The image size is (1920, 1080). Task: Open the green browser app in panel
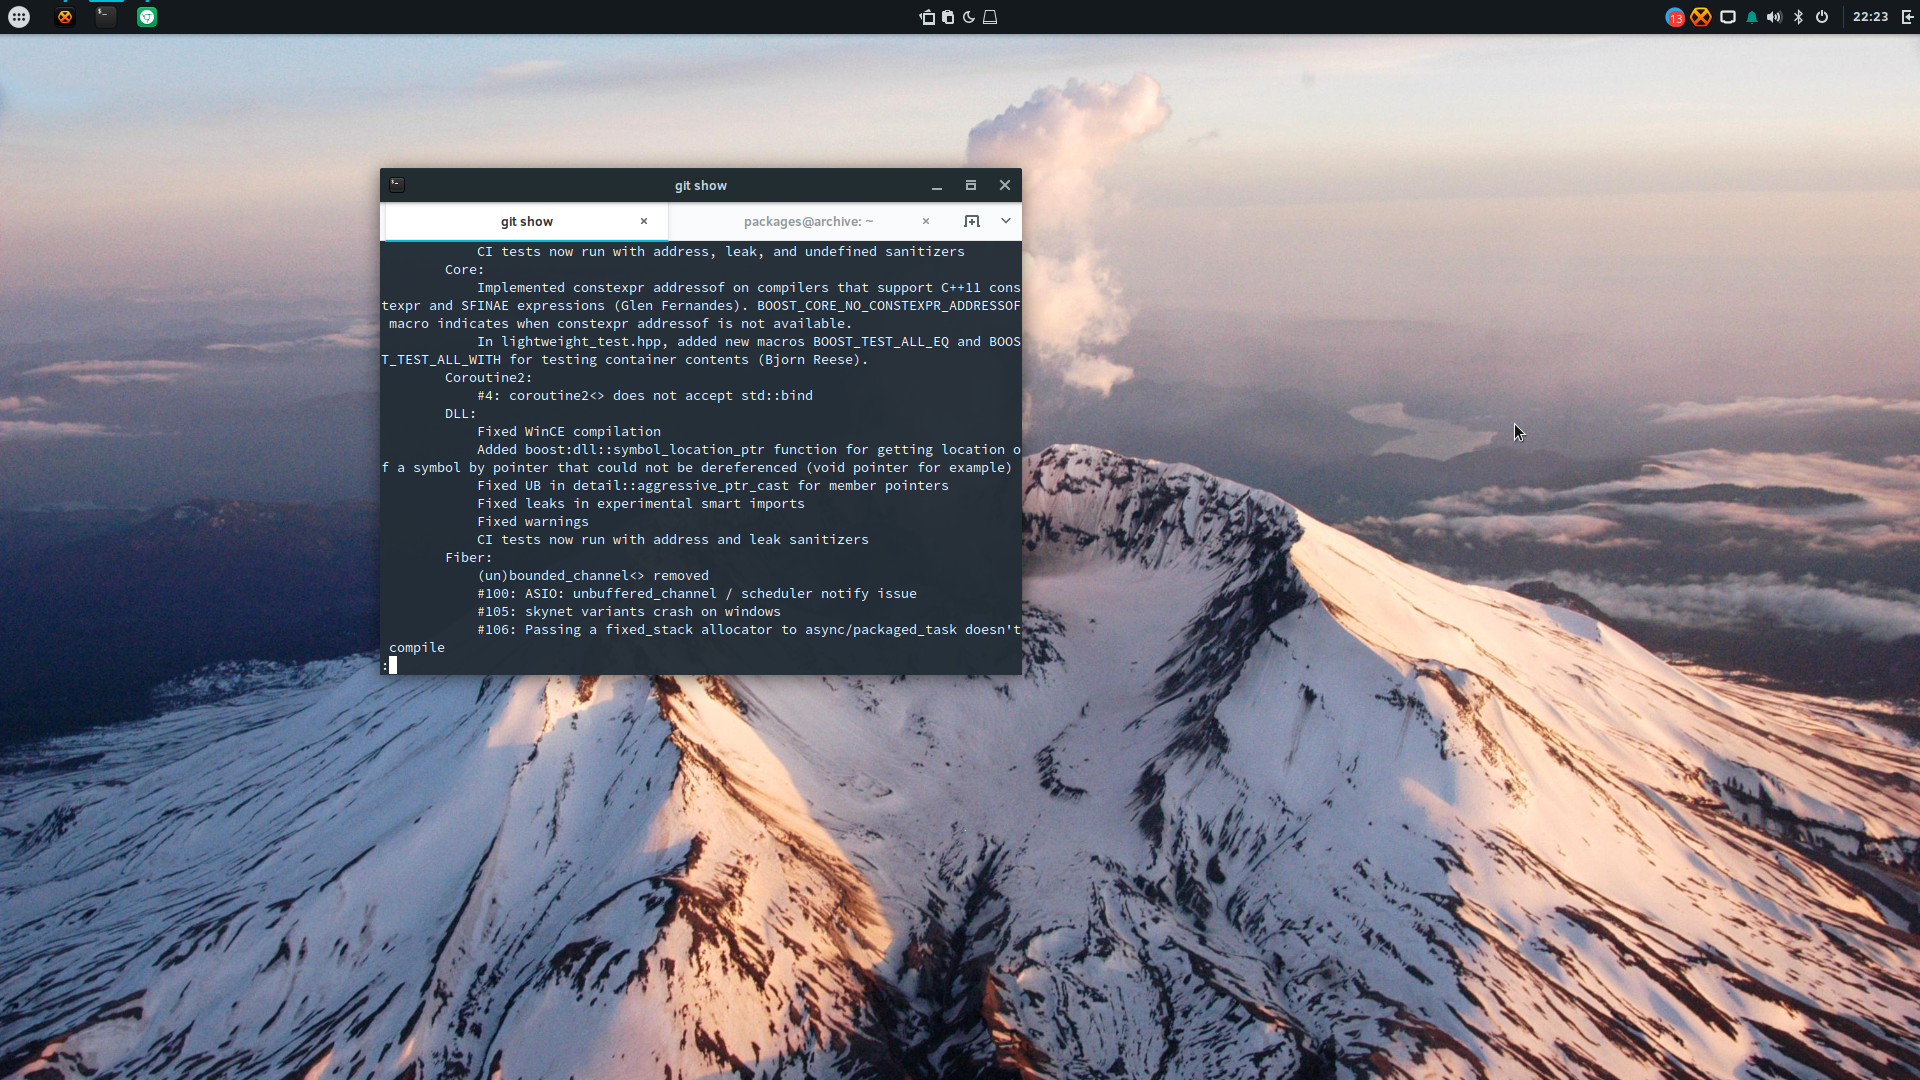(x=147, y=17)
